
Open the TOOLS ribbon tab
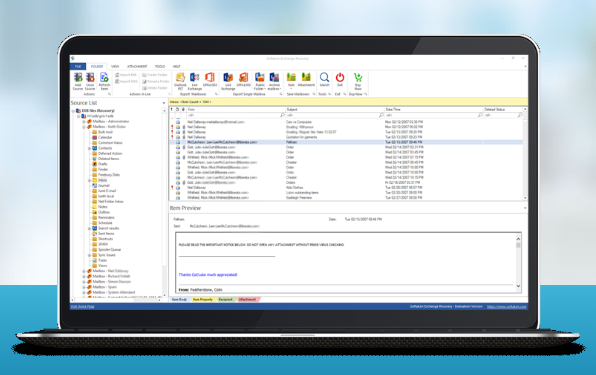click(160, 66)
